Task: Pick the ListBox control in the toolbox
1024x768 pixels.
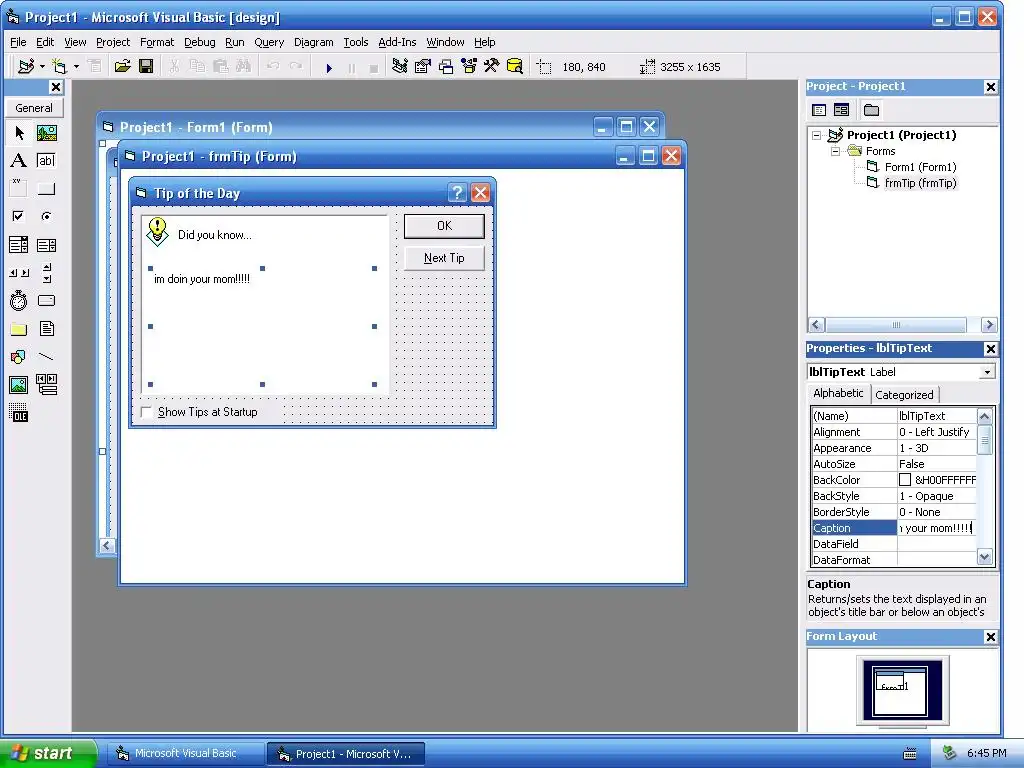Action: click(x=46, y=245)
